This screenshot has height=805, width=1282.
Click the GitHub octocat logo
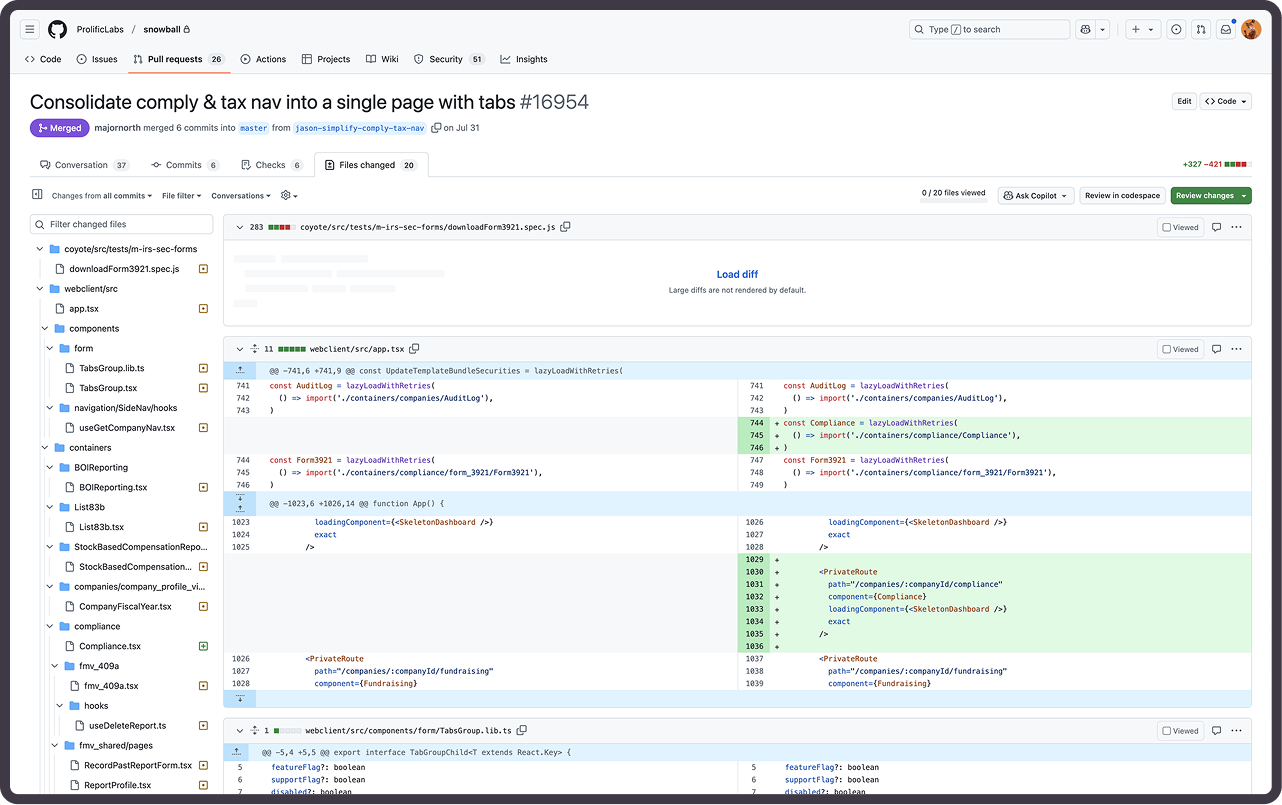coord(57,29)
